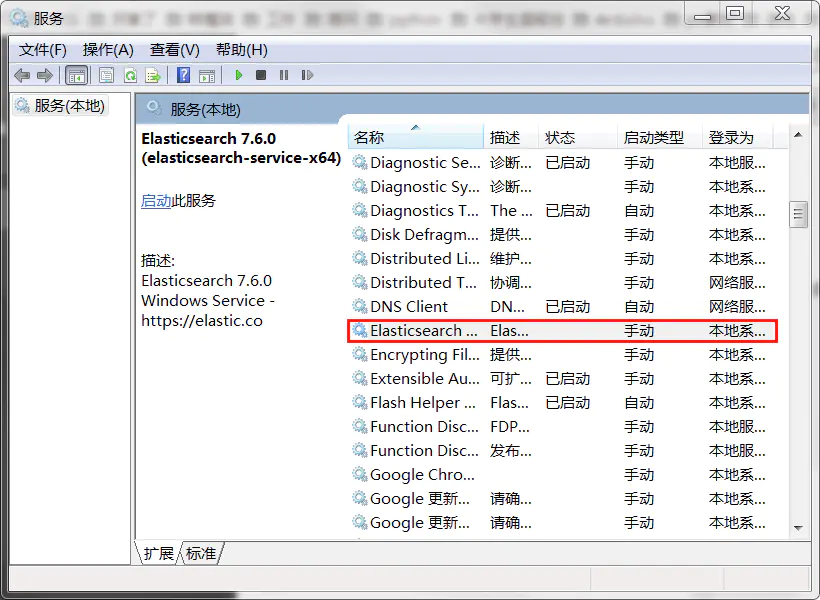Open the 操作(A) menu

coord(107,49)
